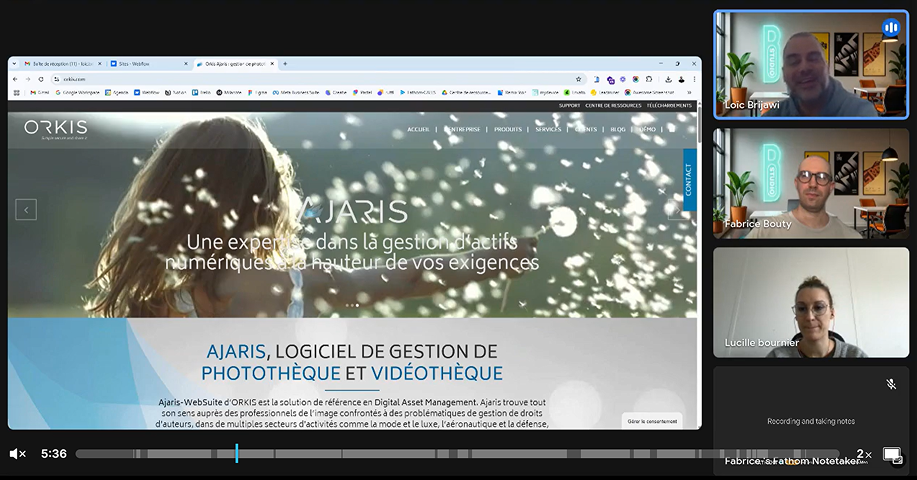Open the BLOG menu item
This screenshot has width=917, height=480.
618,129
